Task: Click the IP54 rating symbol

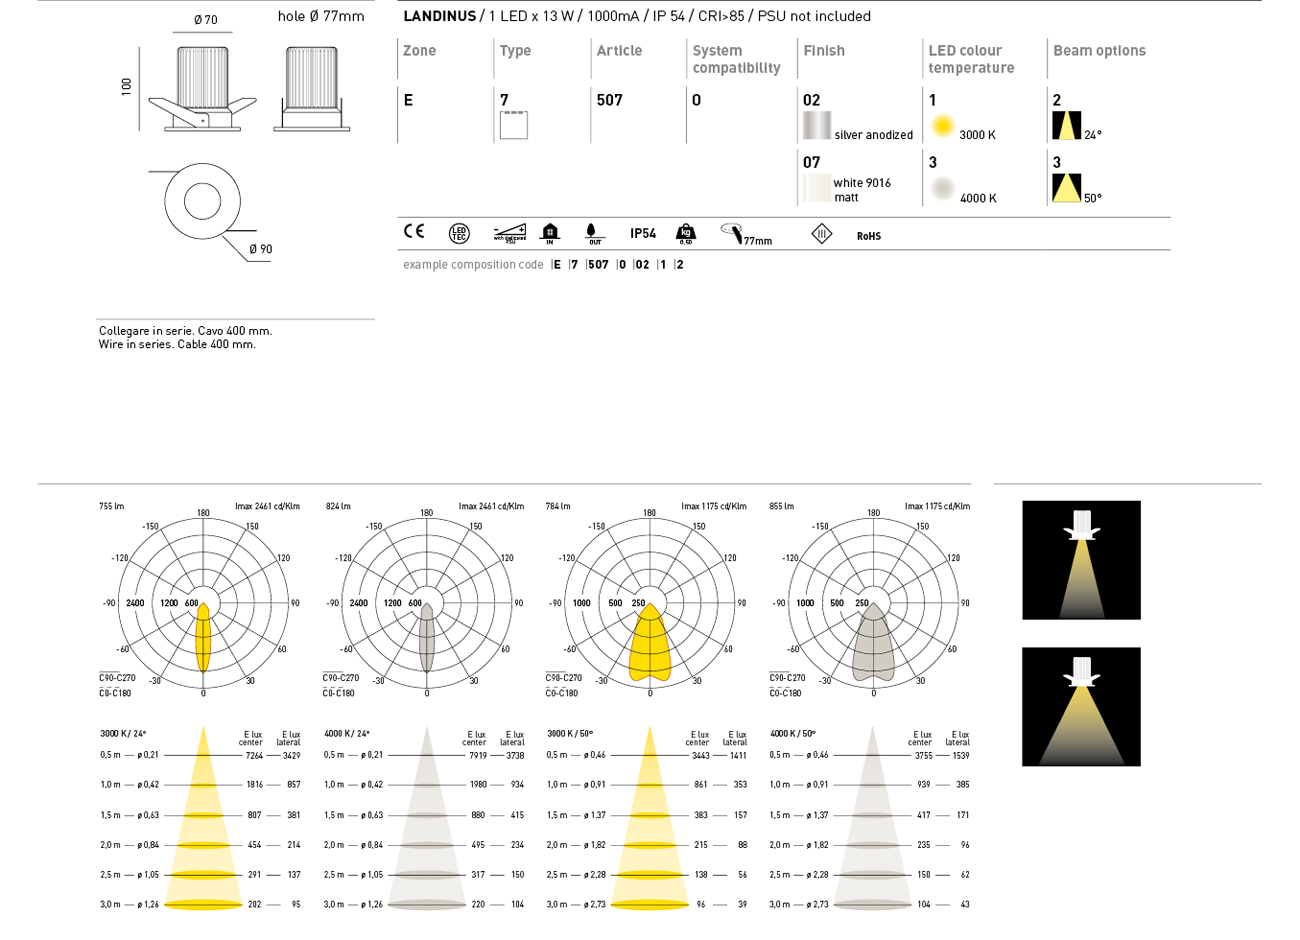Action: (x=643, y=233)
